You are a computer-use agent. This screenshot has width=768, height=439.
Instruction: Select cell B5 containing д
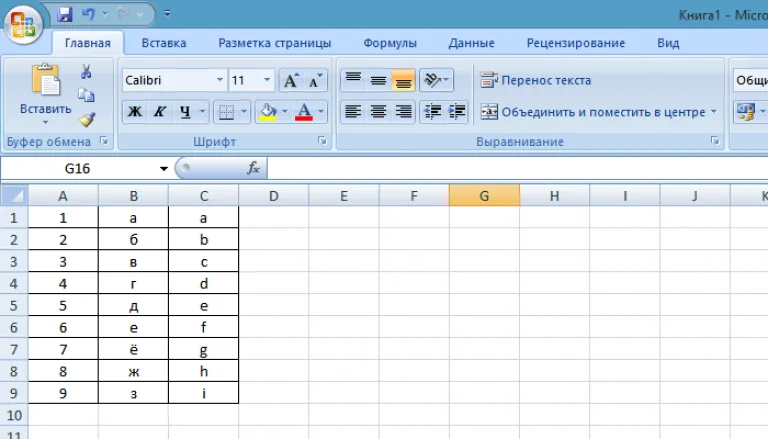pyautogui.click(x=133, y=306)
